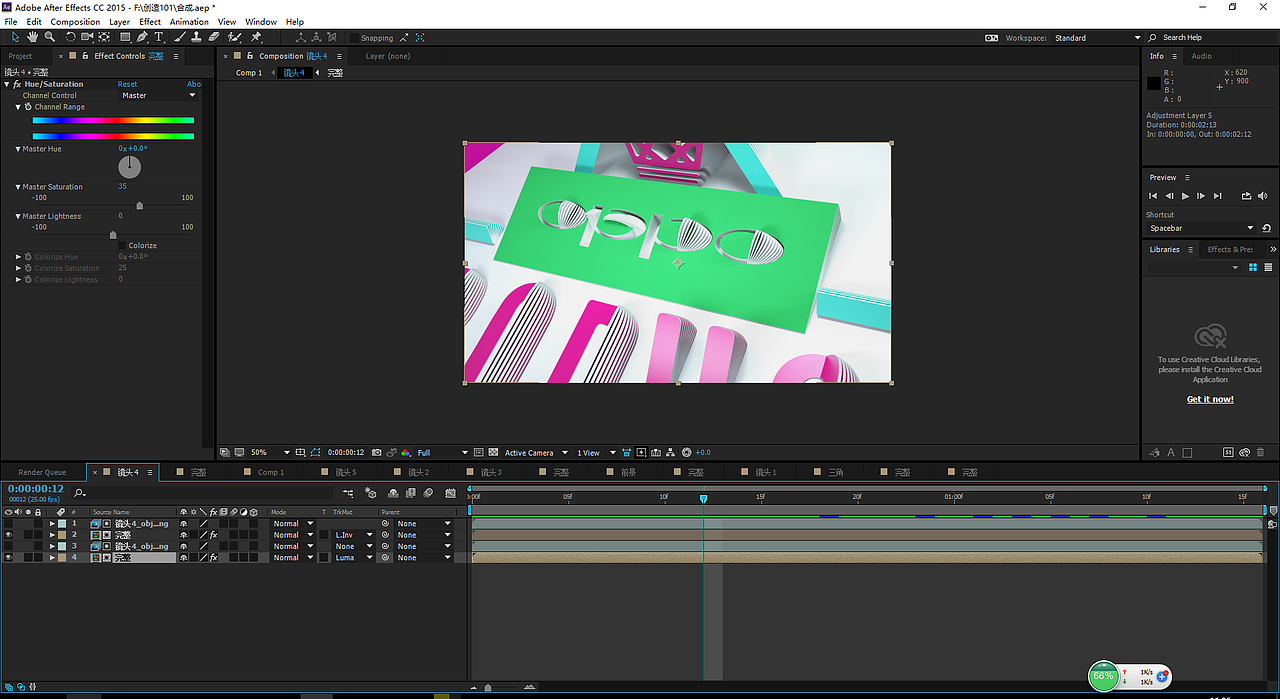Enable the Snapping checkbox
The height and width of the screenshot is (699, 1280).
point(354,38)
